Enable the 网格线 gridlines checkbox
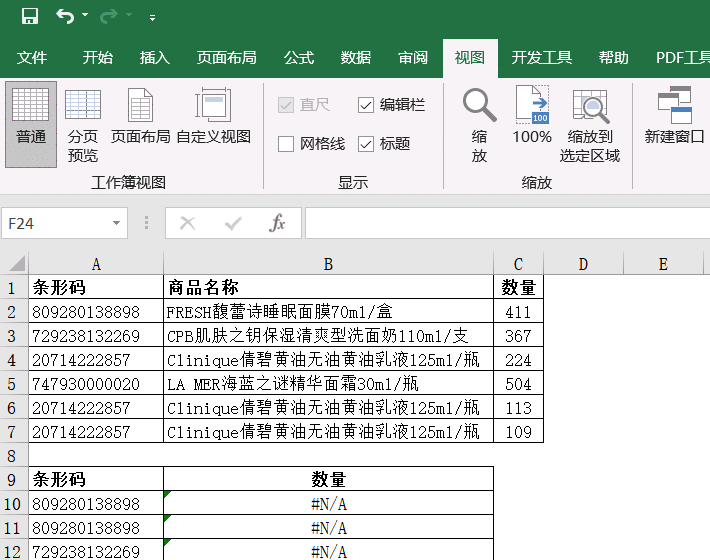Viewport: 710px width, 560px height. pos(286,144)
